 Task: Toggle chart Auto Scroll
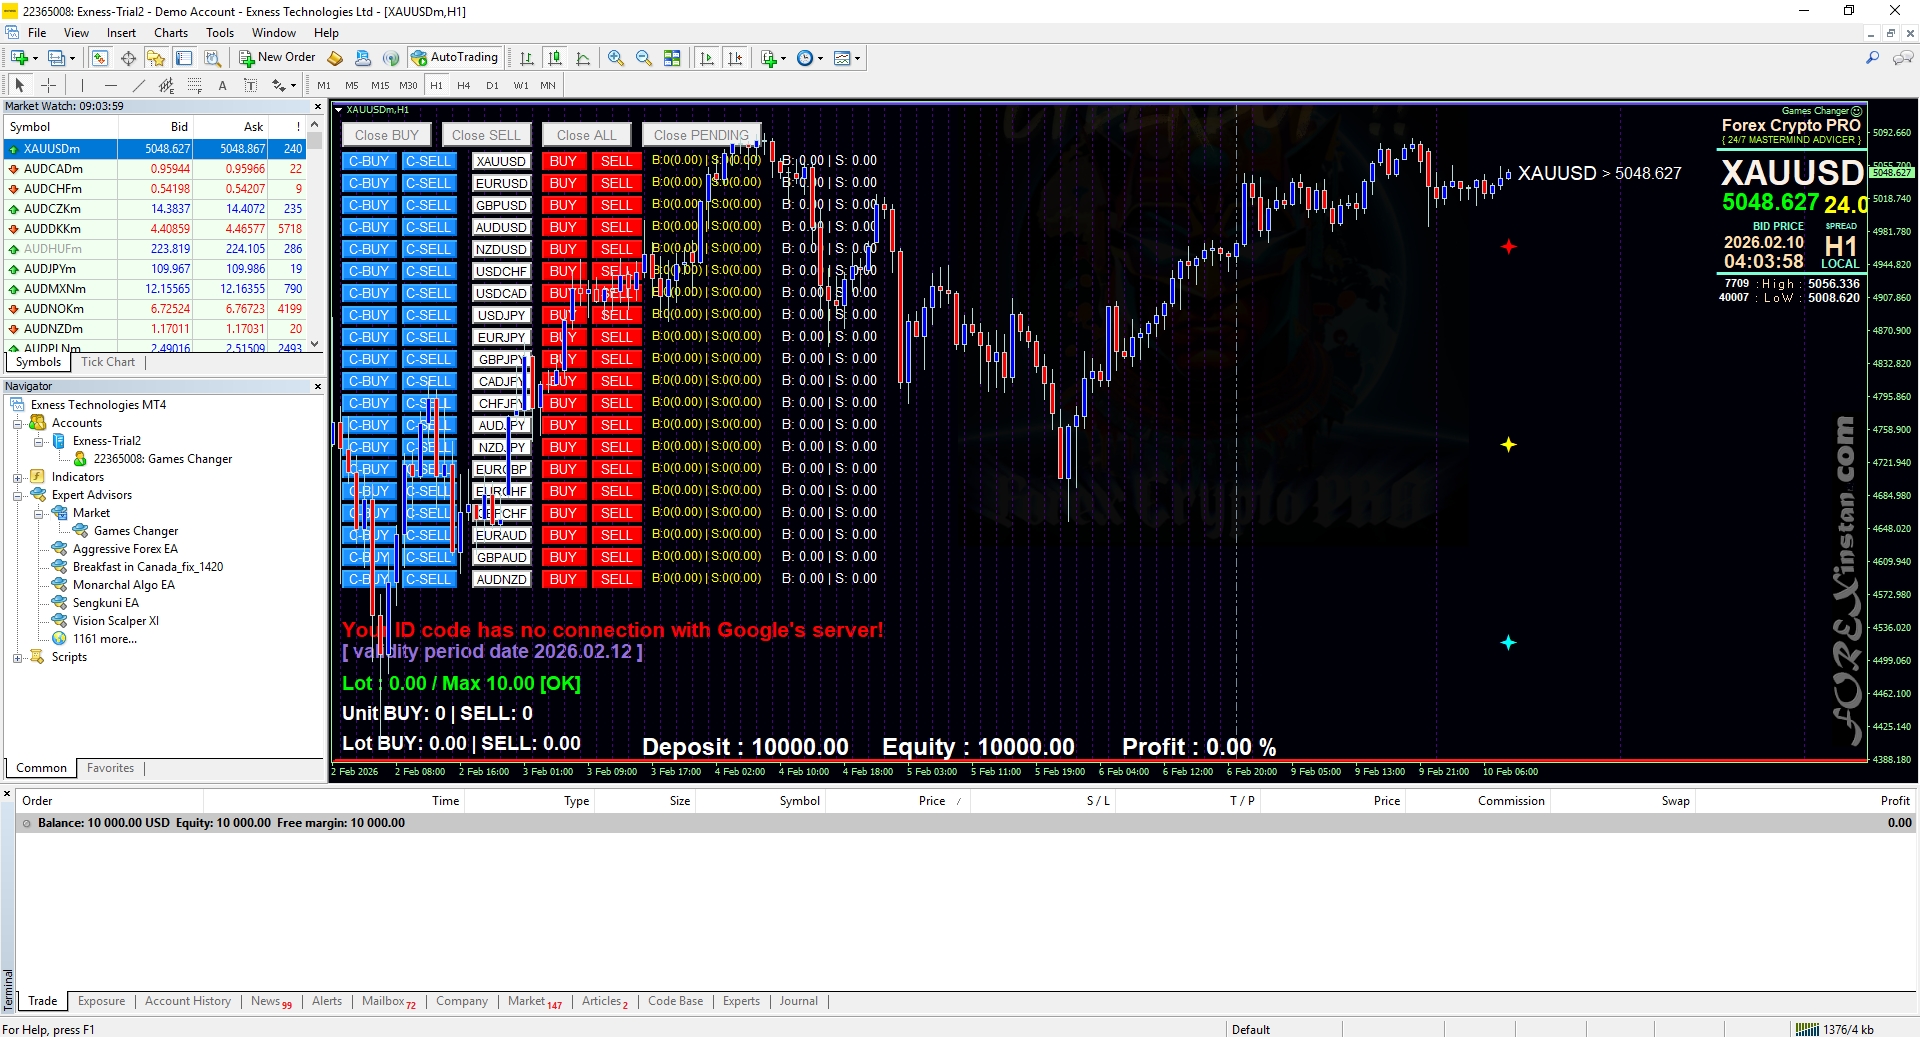click(x=707, y=58)
